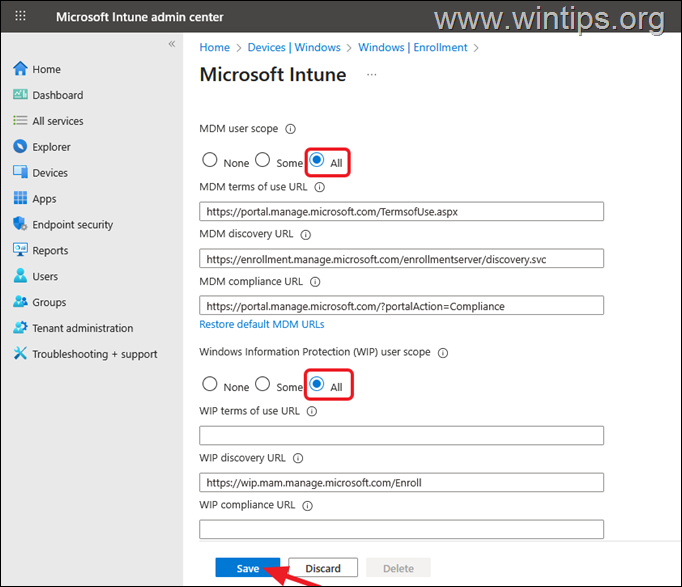Click the Troubleshooting + support wrench icon
This screenshot has height=587, width=682.
click(20, 354)
